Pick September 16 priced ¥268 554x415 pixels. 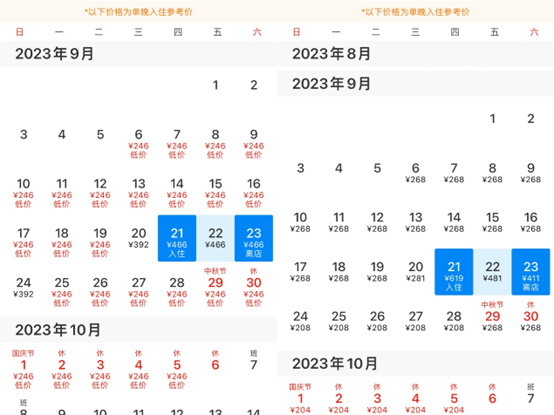coord(531,222)
